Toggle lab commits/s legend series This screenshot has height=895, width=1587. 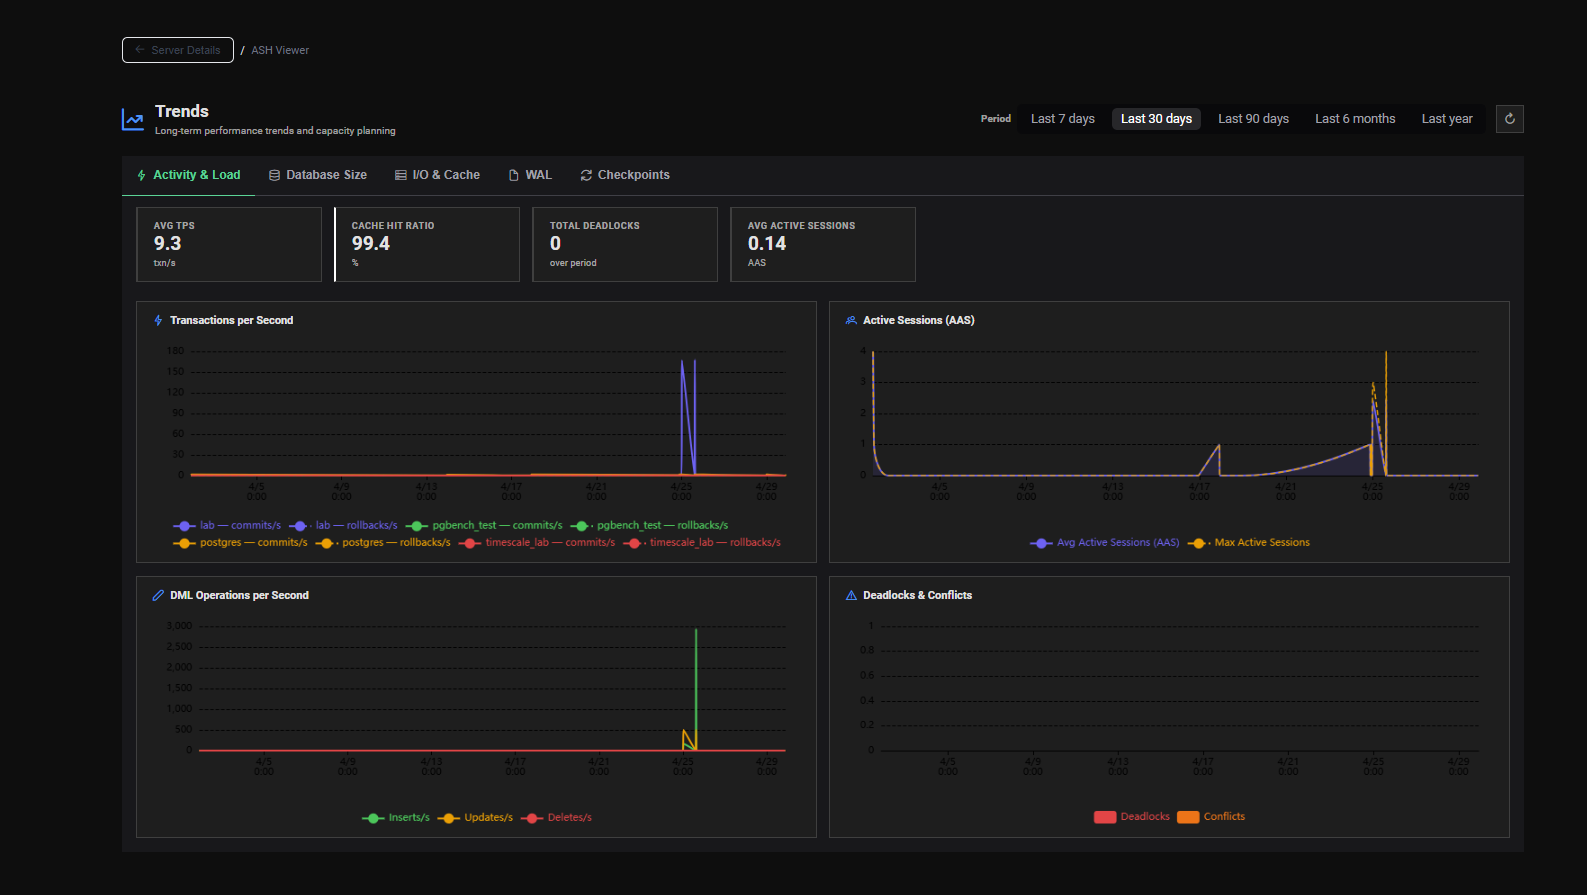click(x=227, y=526)
